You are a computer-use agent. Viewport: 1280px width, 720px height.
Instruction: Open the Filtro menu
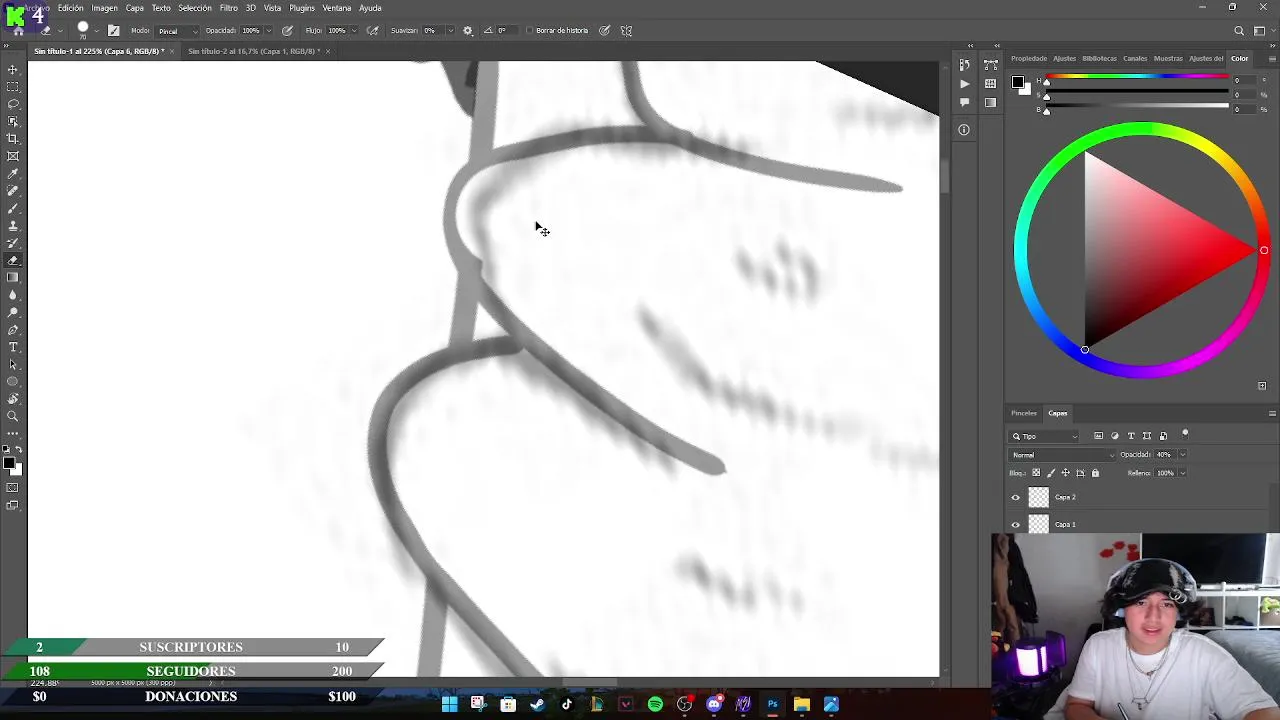click(x=229, y=8)
